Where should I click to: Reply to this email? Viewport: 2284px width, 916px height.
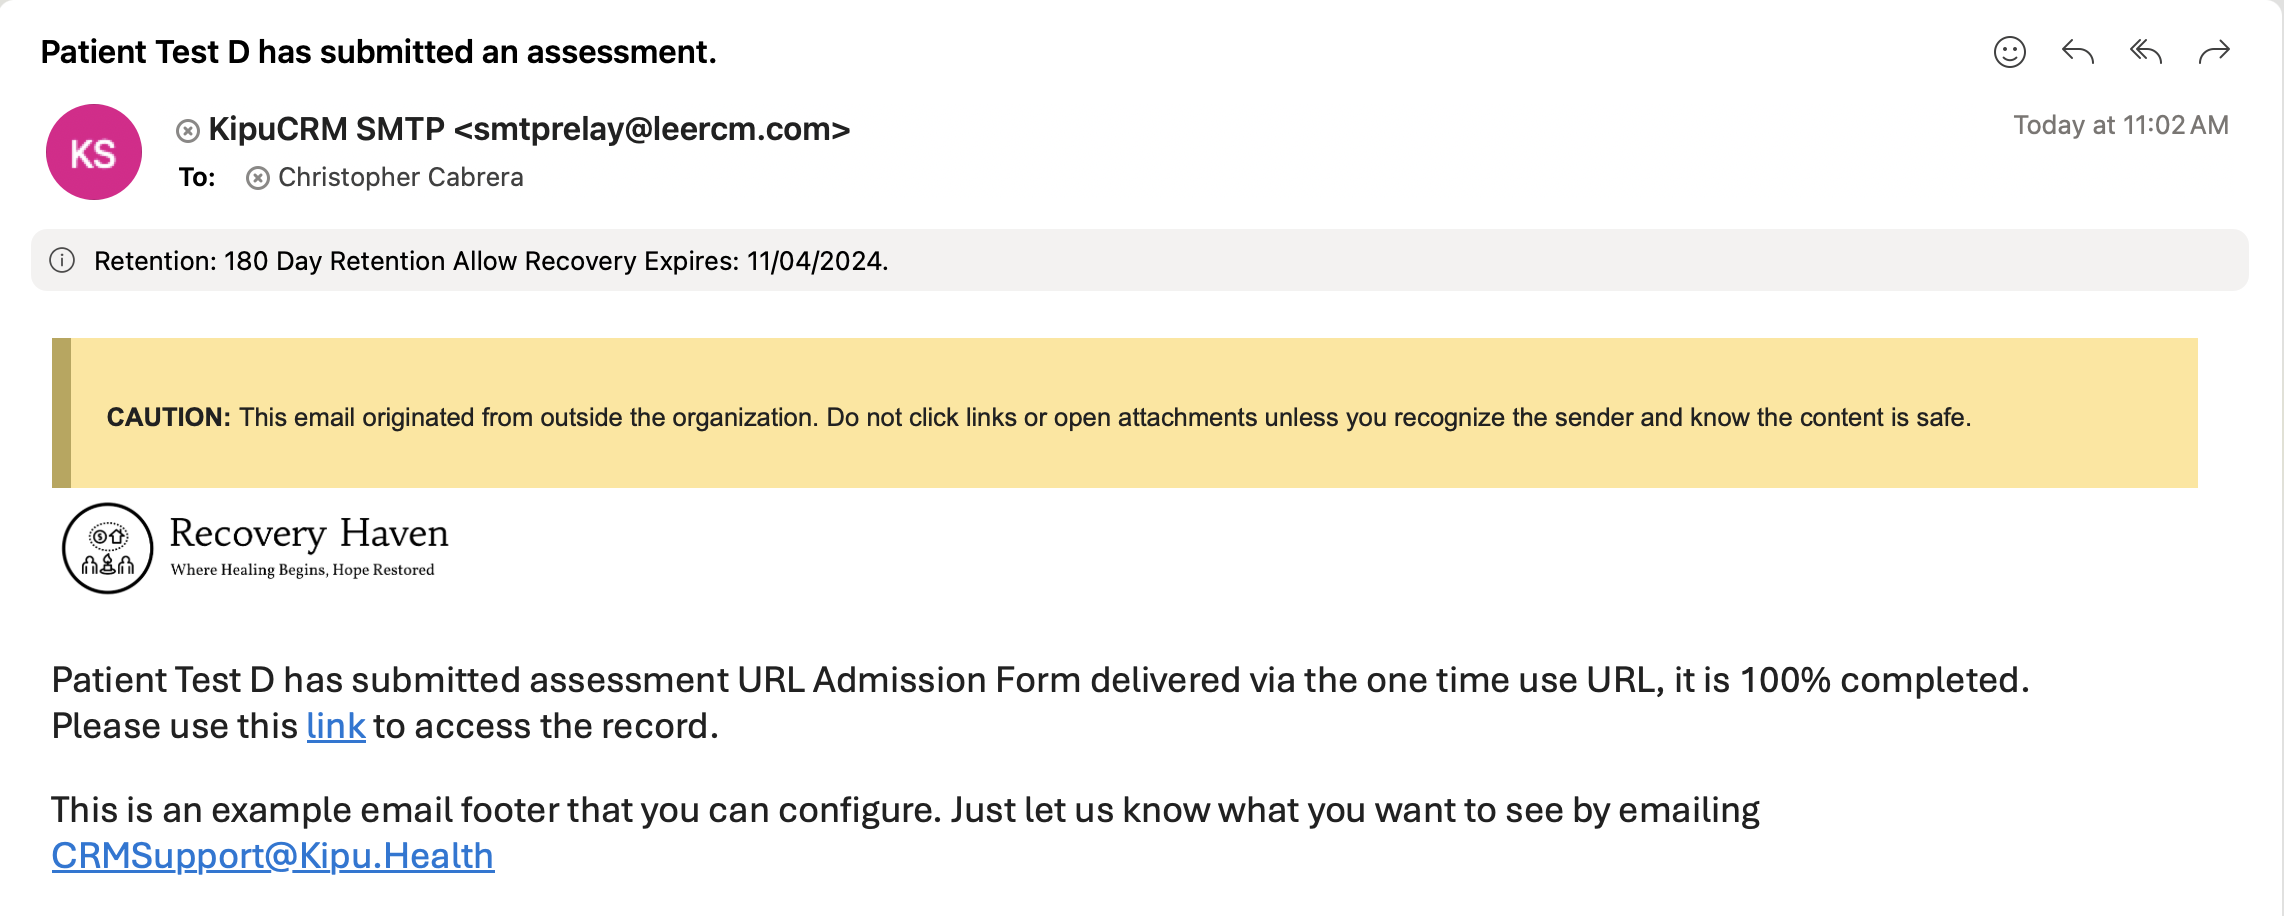tap(2077, 52)
